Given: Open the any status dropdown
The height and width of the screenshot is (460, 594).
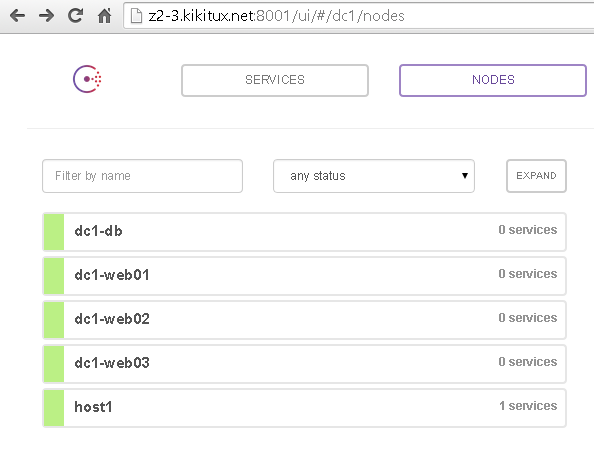Looking at the screenshot, I should (x=374, y=176).
